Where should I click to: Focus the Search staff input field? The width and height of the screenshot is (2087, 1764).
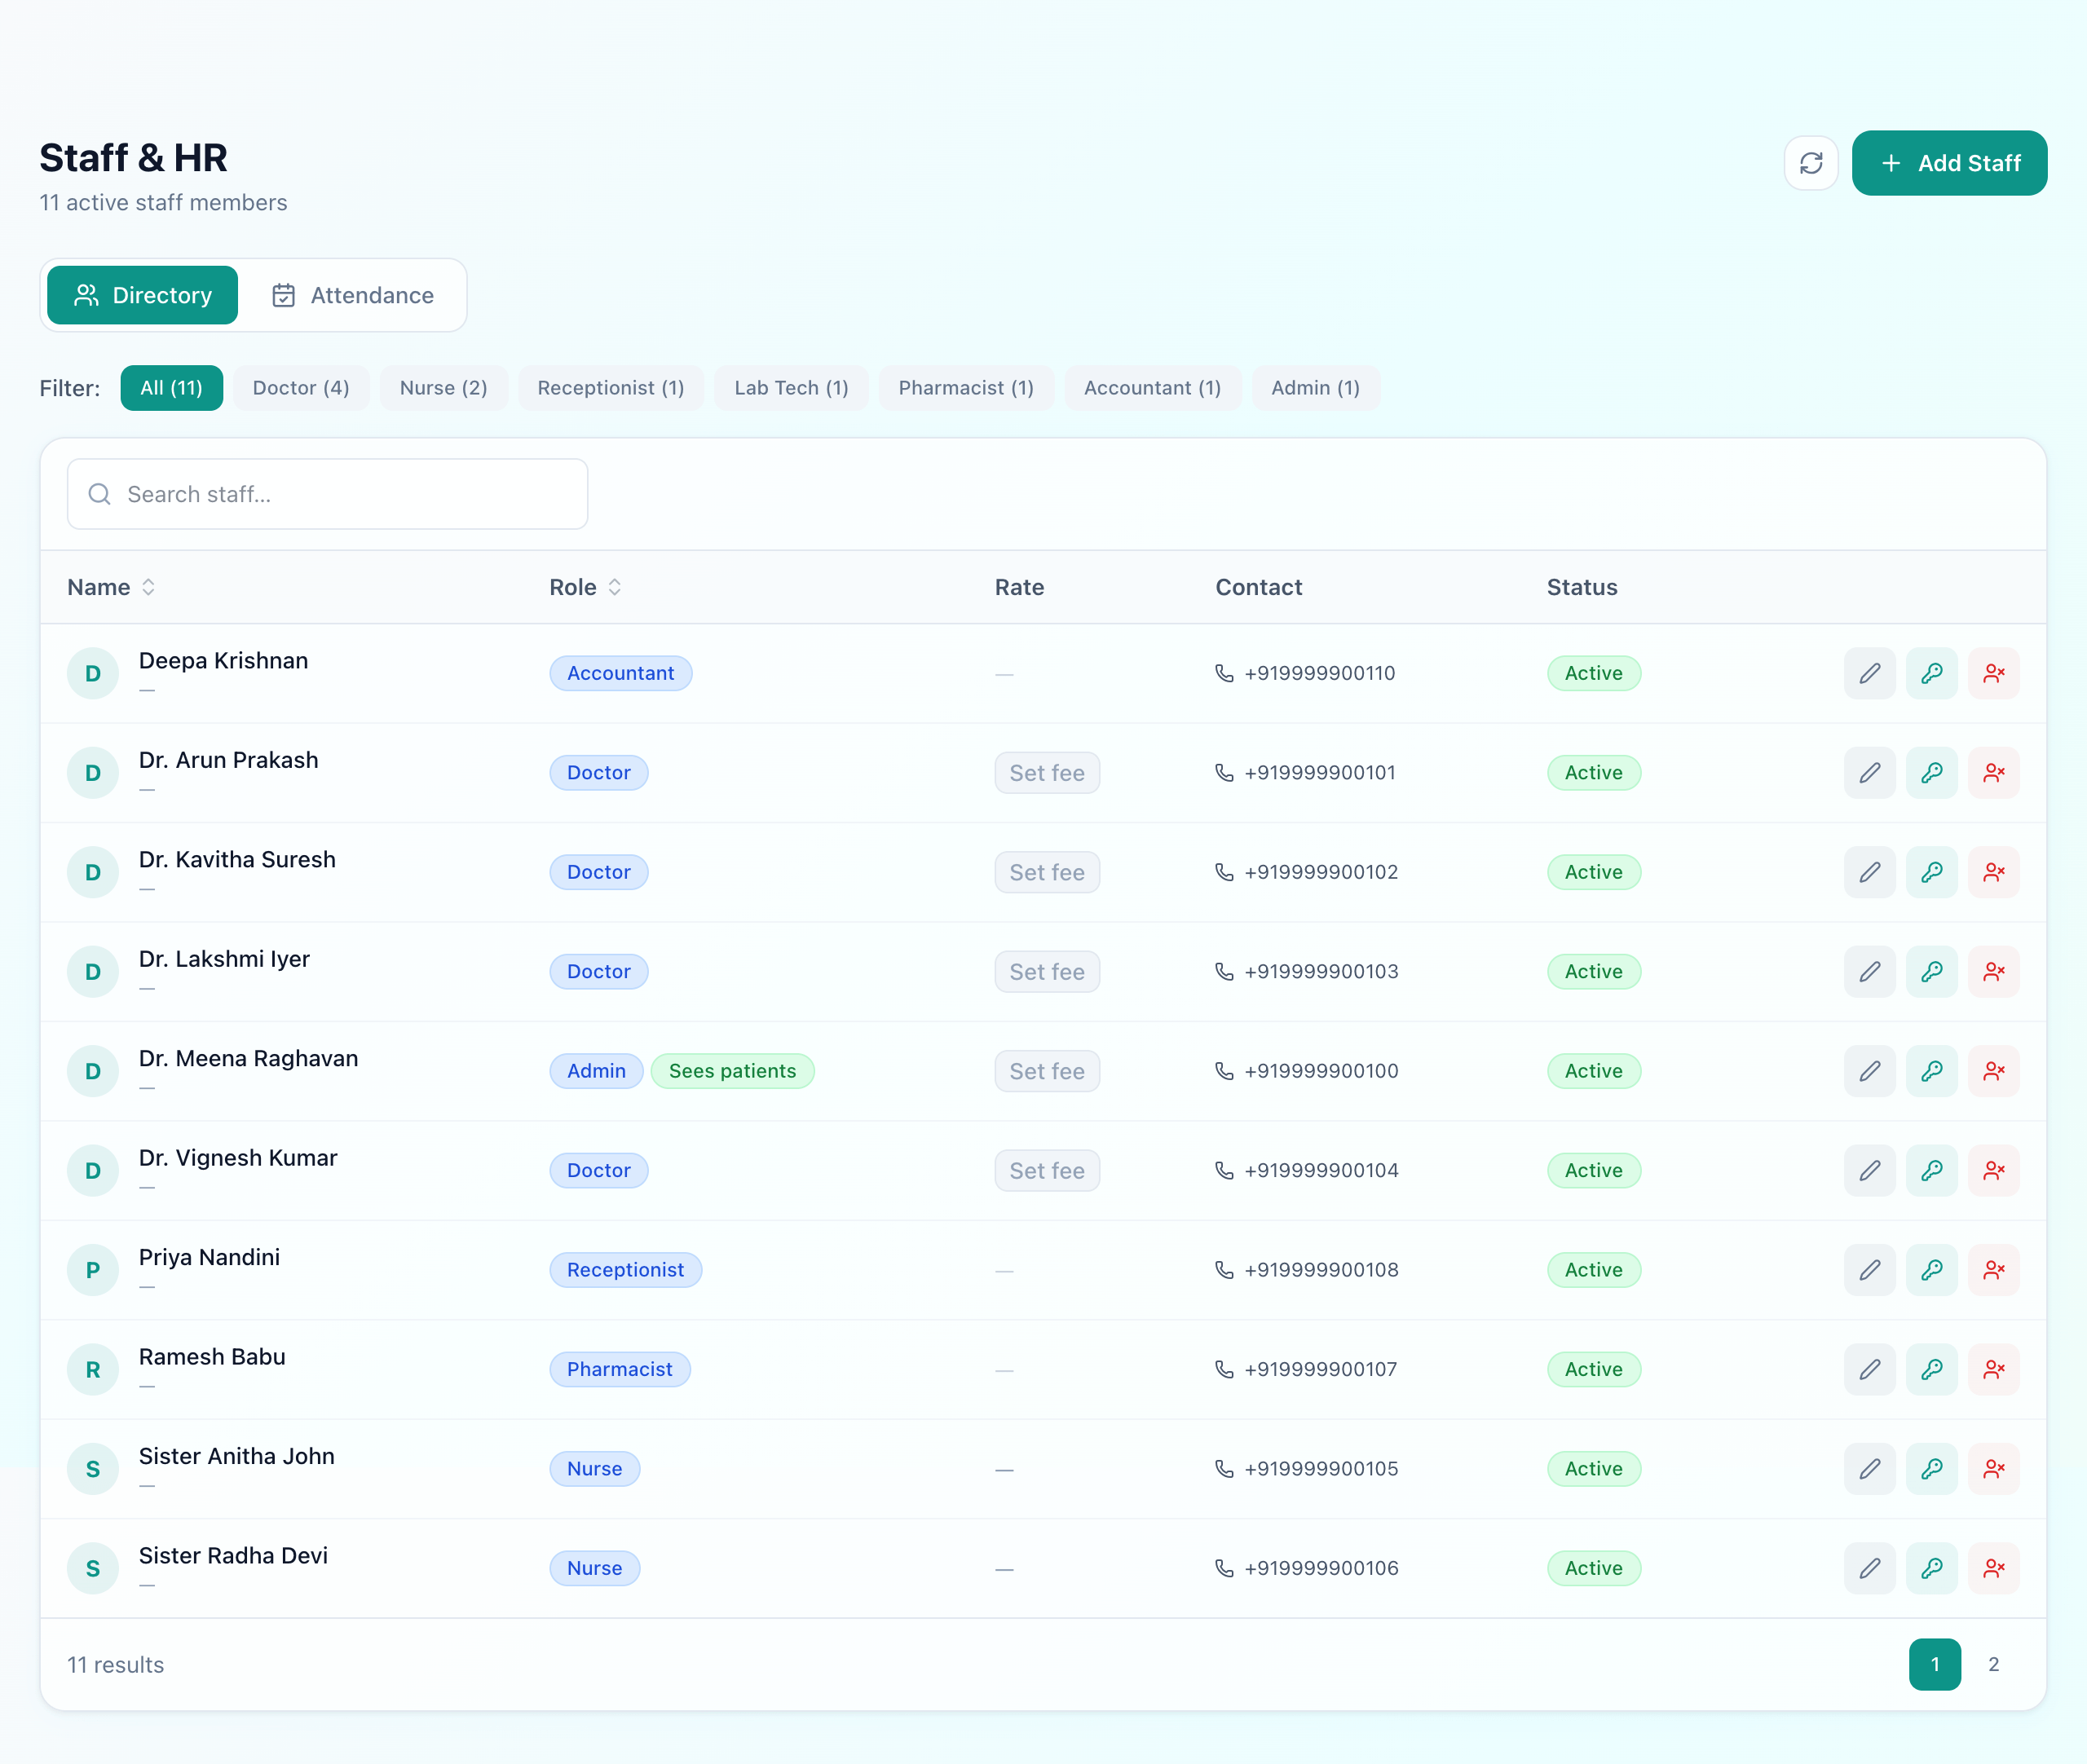[327, 494]
